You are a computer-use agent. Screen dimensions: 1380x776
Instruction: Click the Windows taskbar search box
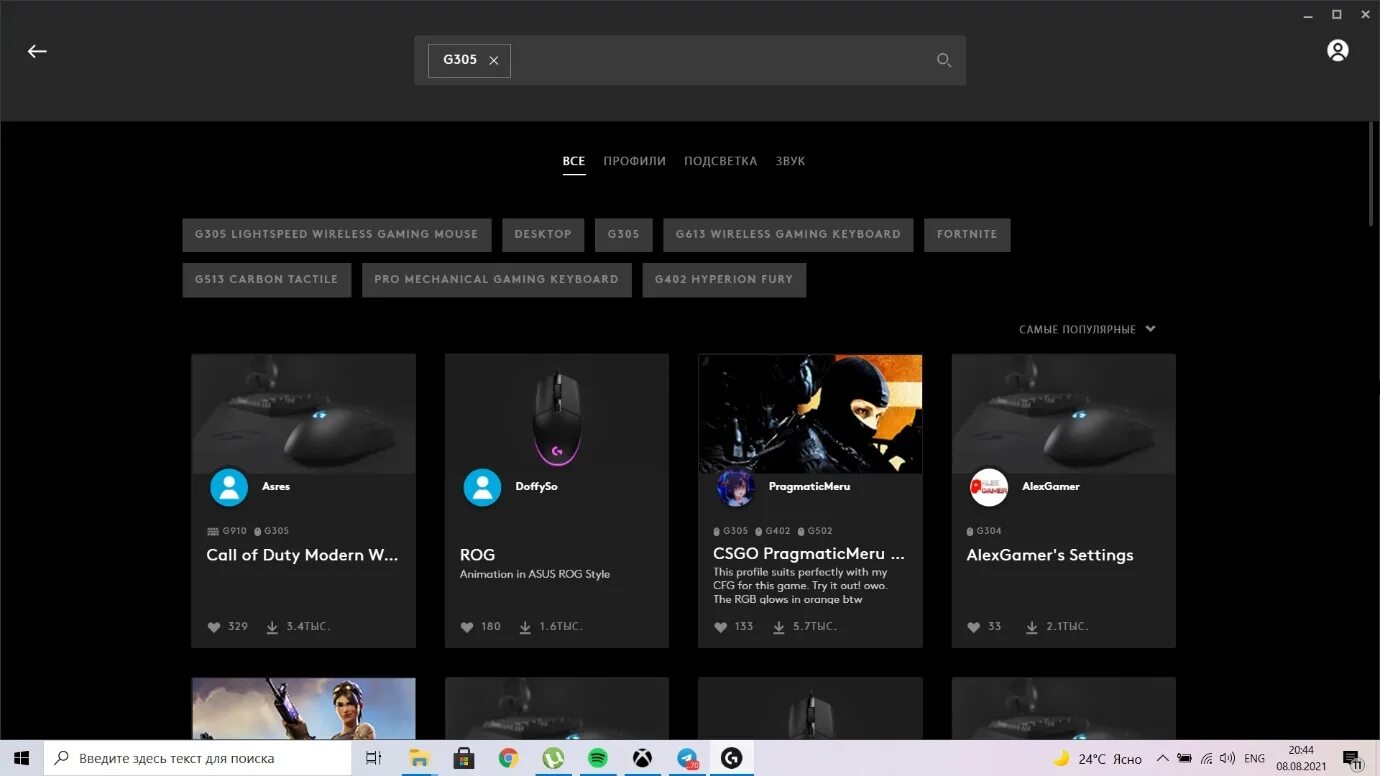[198, 758]
